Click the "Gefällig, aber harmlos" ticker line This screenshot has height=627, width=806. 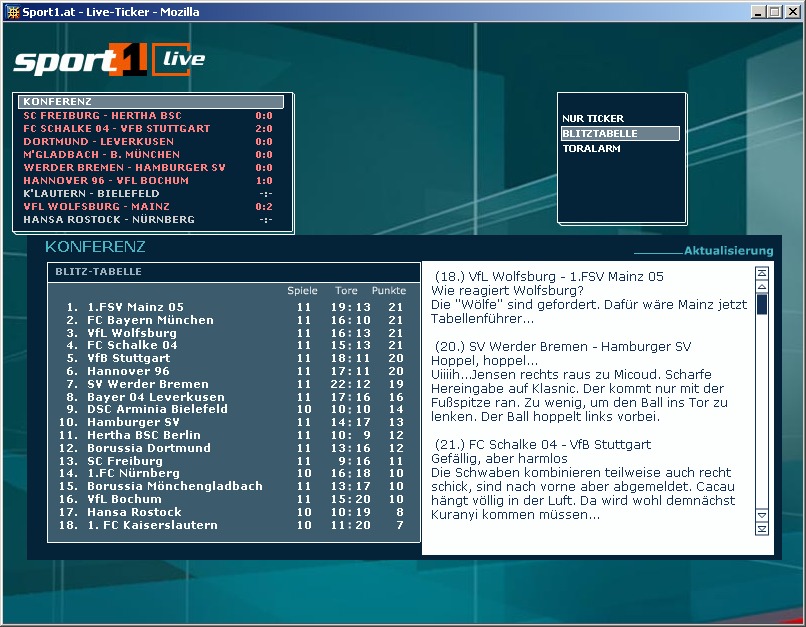click(499, 458)
